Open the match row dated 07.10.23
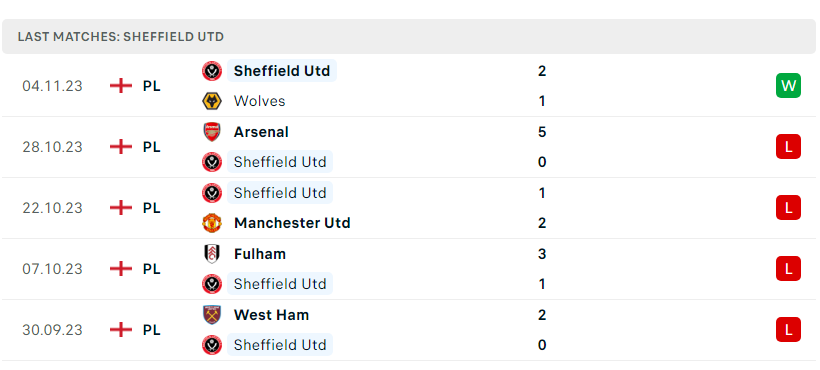820x370 pixels. pos(409,269)
